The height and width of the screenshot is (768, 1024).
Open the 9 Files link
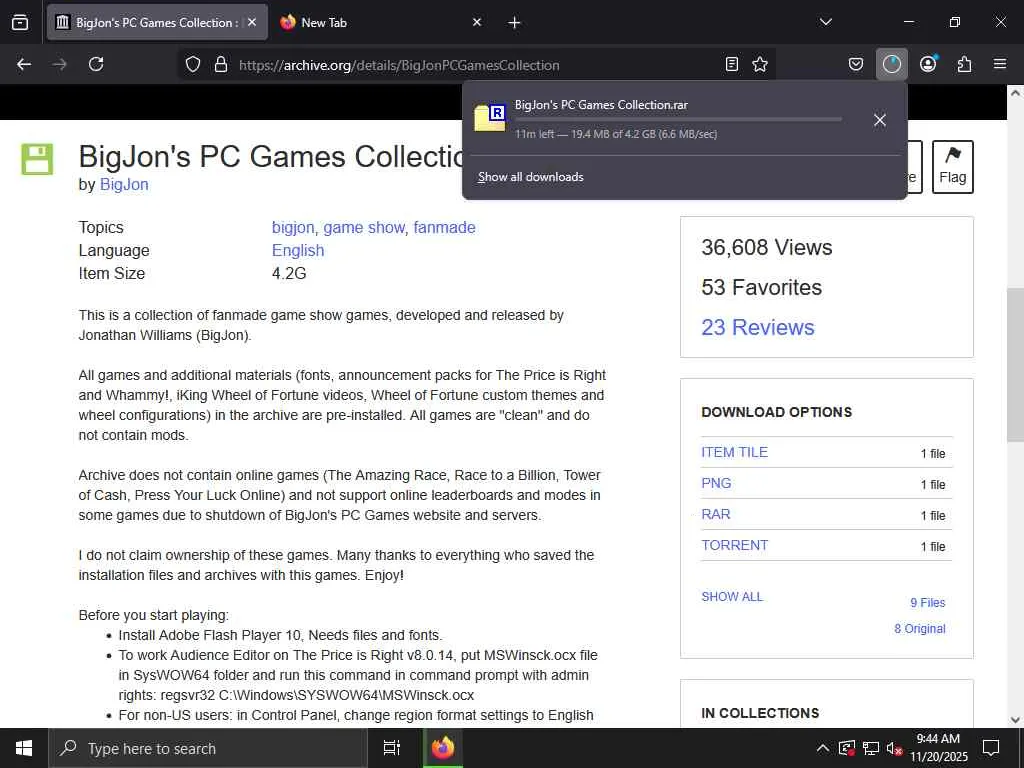[928, 603]
